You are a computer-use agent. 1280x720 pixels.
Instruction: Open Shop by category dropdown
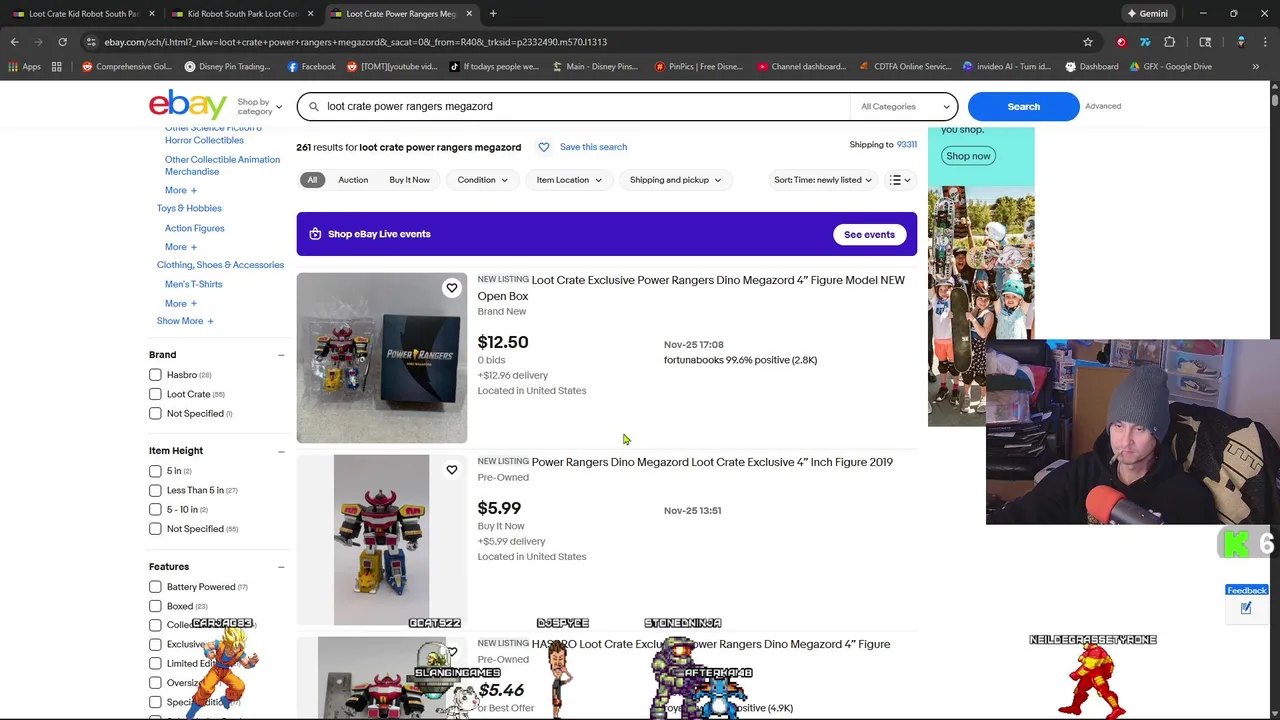[259, 106]
